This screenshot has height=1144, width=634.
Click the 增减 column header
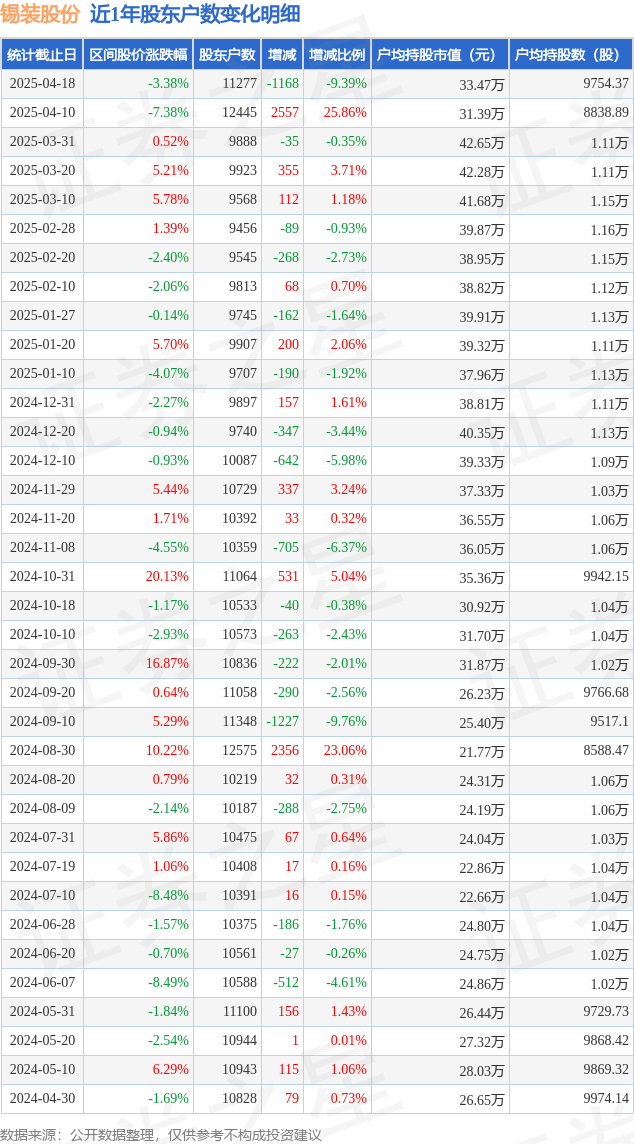click(x=282, y=55)
